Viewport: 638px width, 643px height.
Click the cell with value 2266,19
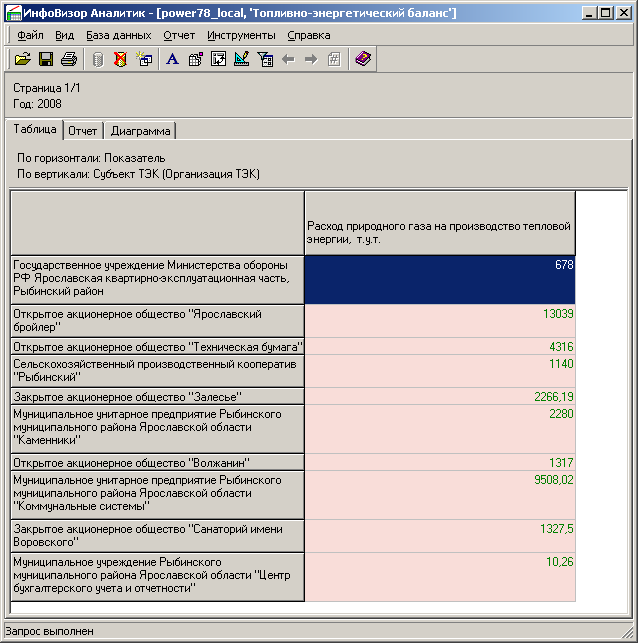point(440,397)
